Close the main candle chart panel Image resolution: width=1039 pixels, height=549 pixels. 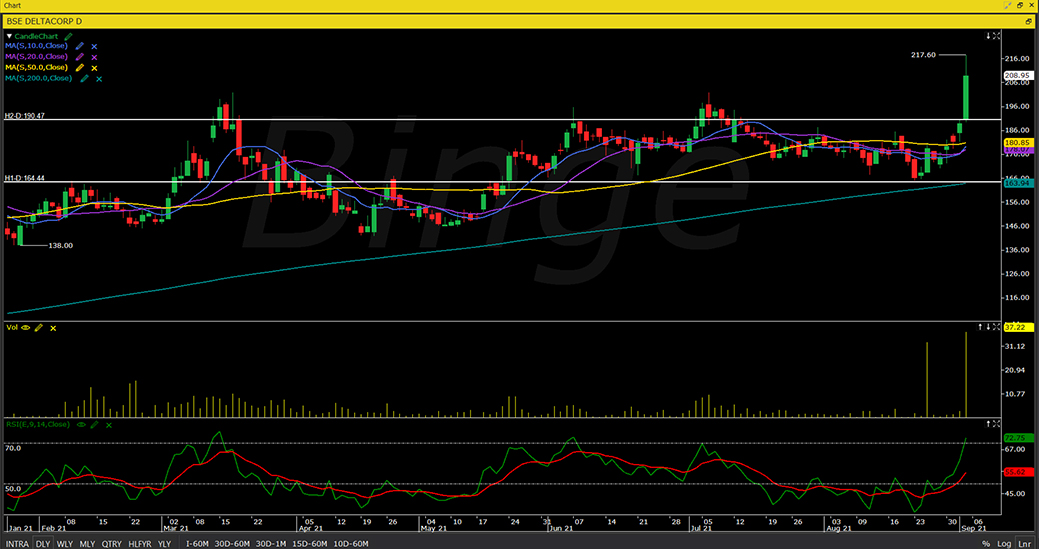pos(996,36)
